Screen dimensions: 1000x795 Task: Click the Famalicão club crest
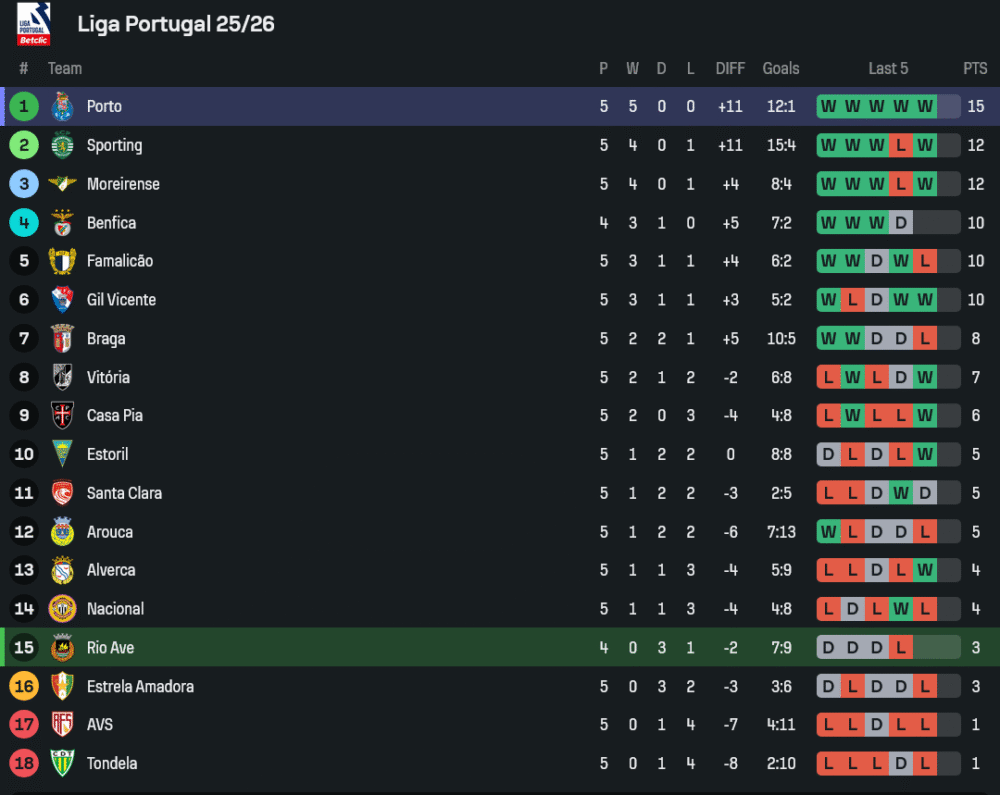tap(62, 261)
